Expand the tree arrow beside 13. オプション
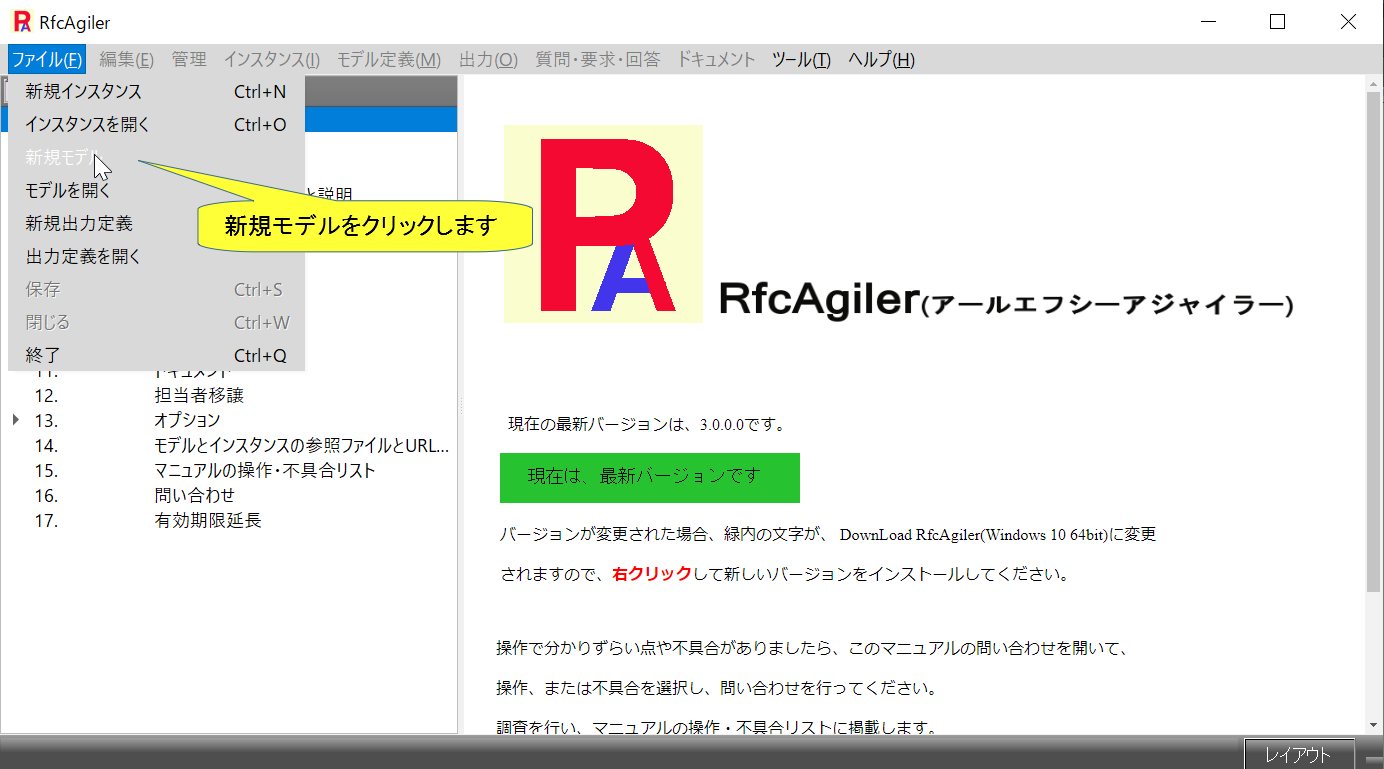1384x769 pixels. tap(16, 420)
